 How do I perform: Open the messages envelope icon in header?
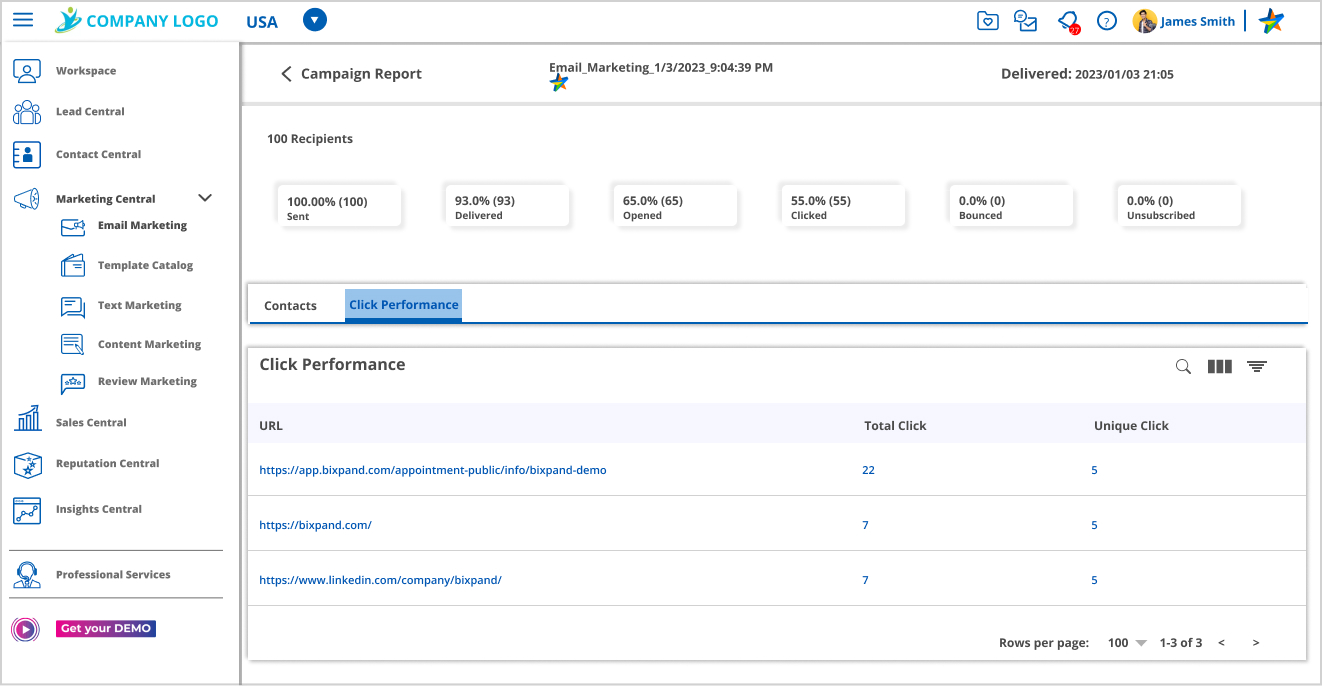coord(1026,21)
